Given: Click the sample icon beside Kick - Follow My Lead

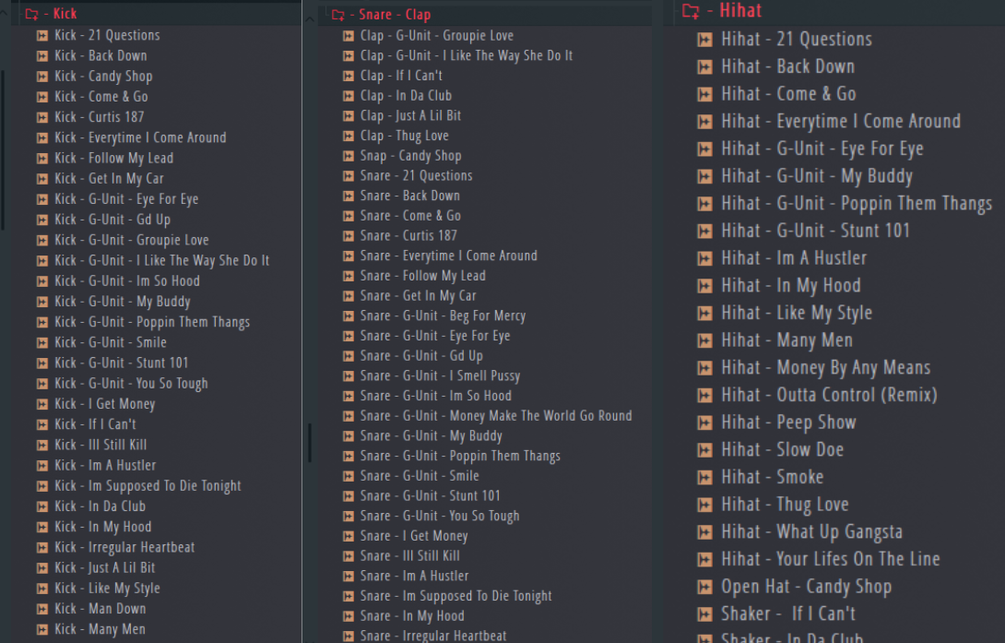Looking at the screenshot, I should [42, 158].
